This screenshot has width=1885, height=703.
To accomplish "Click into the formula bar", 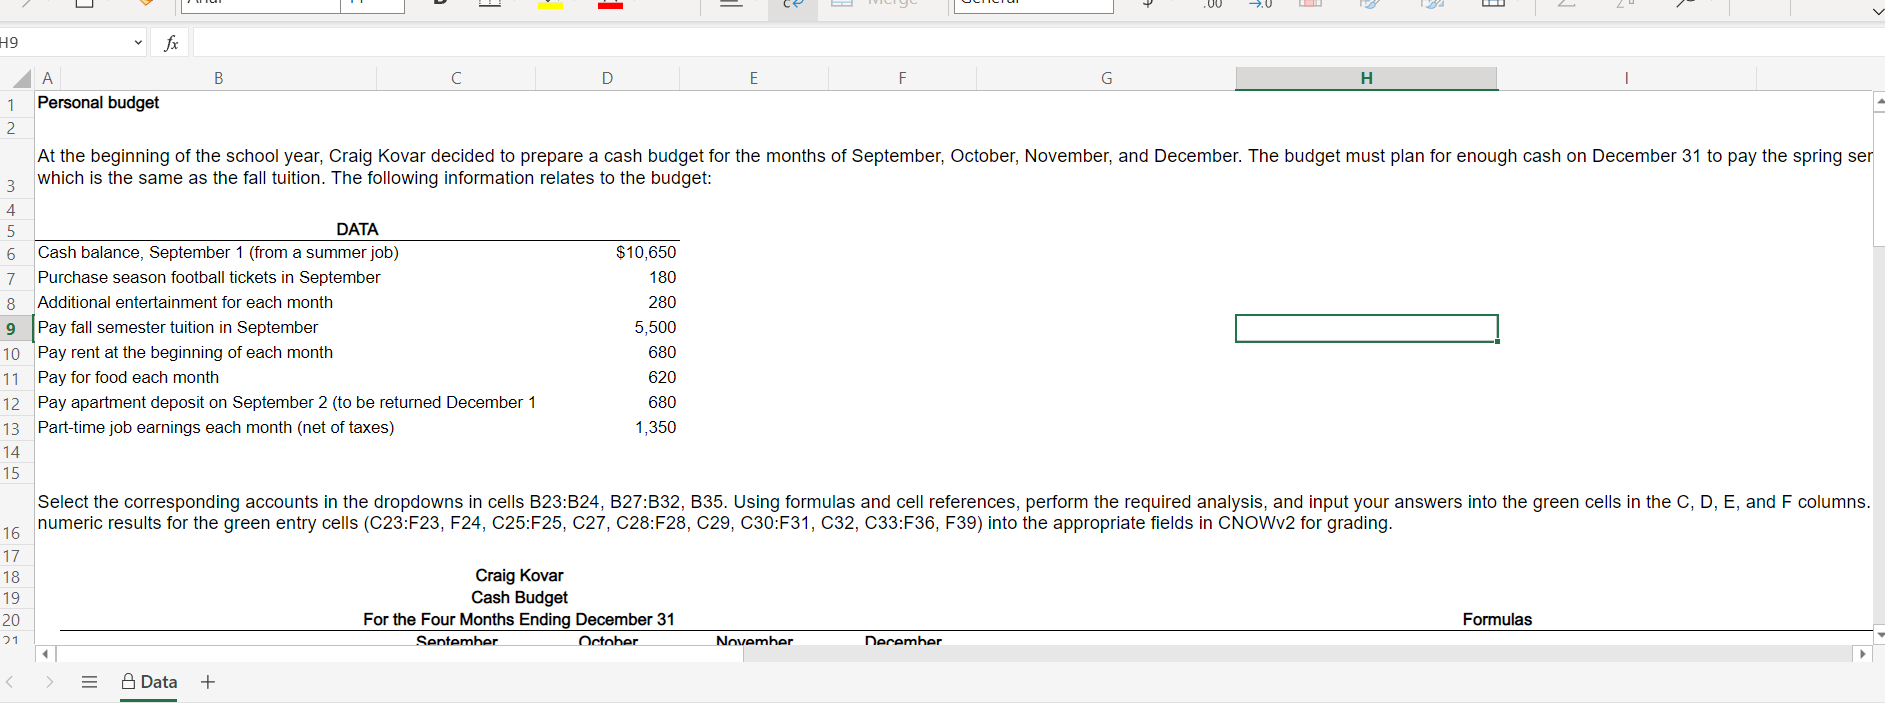I will coord(1038,42).
